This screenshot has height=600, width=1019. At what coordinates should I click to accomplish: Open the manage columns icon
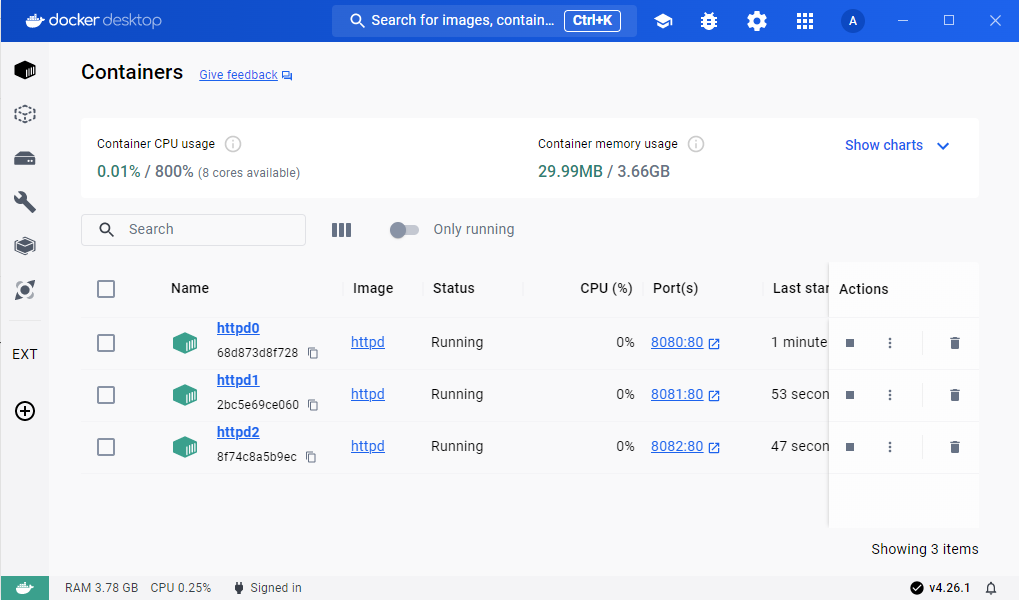click(341, 229)
